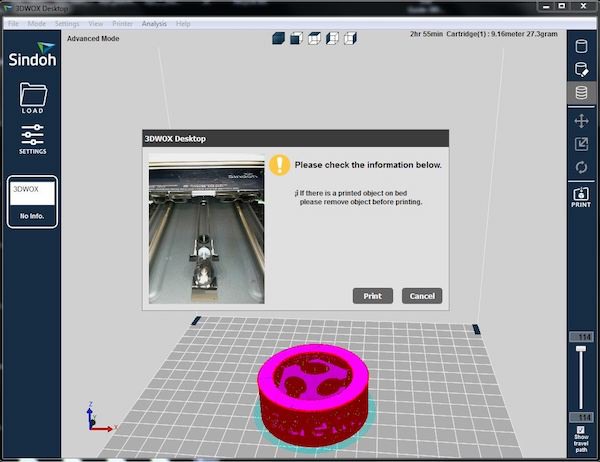Click the LOAD folder icon
Viewport: 600px width, 462px height.
33,98
